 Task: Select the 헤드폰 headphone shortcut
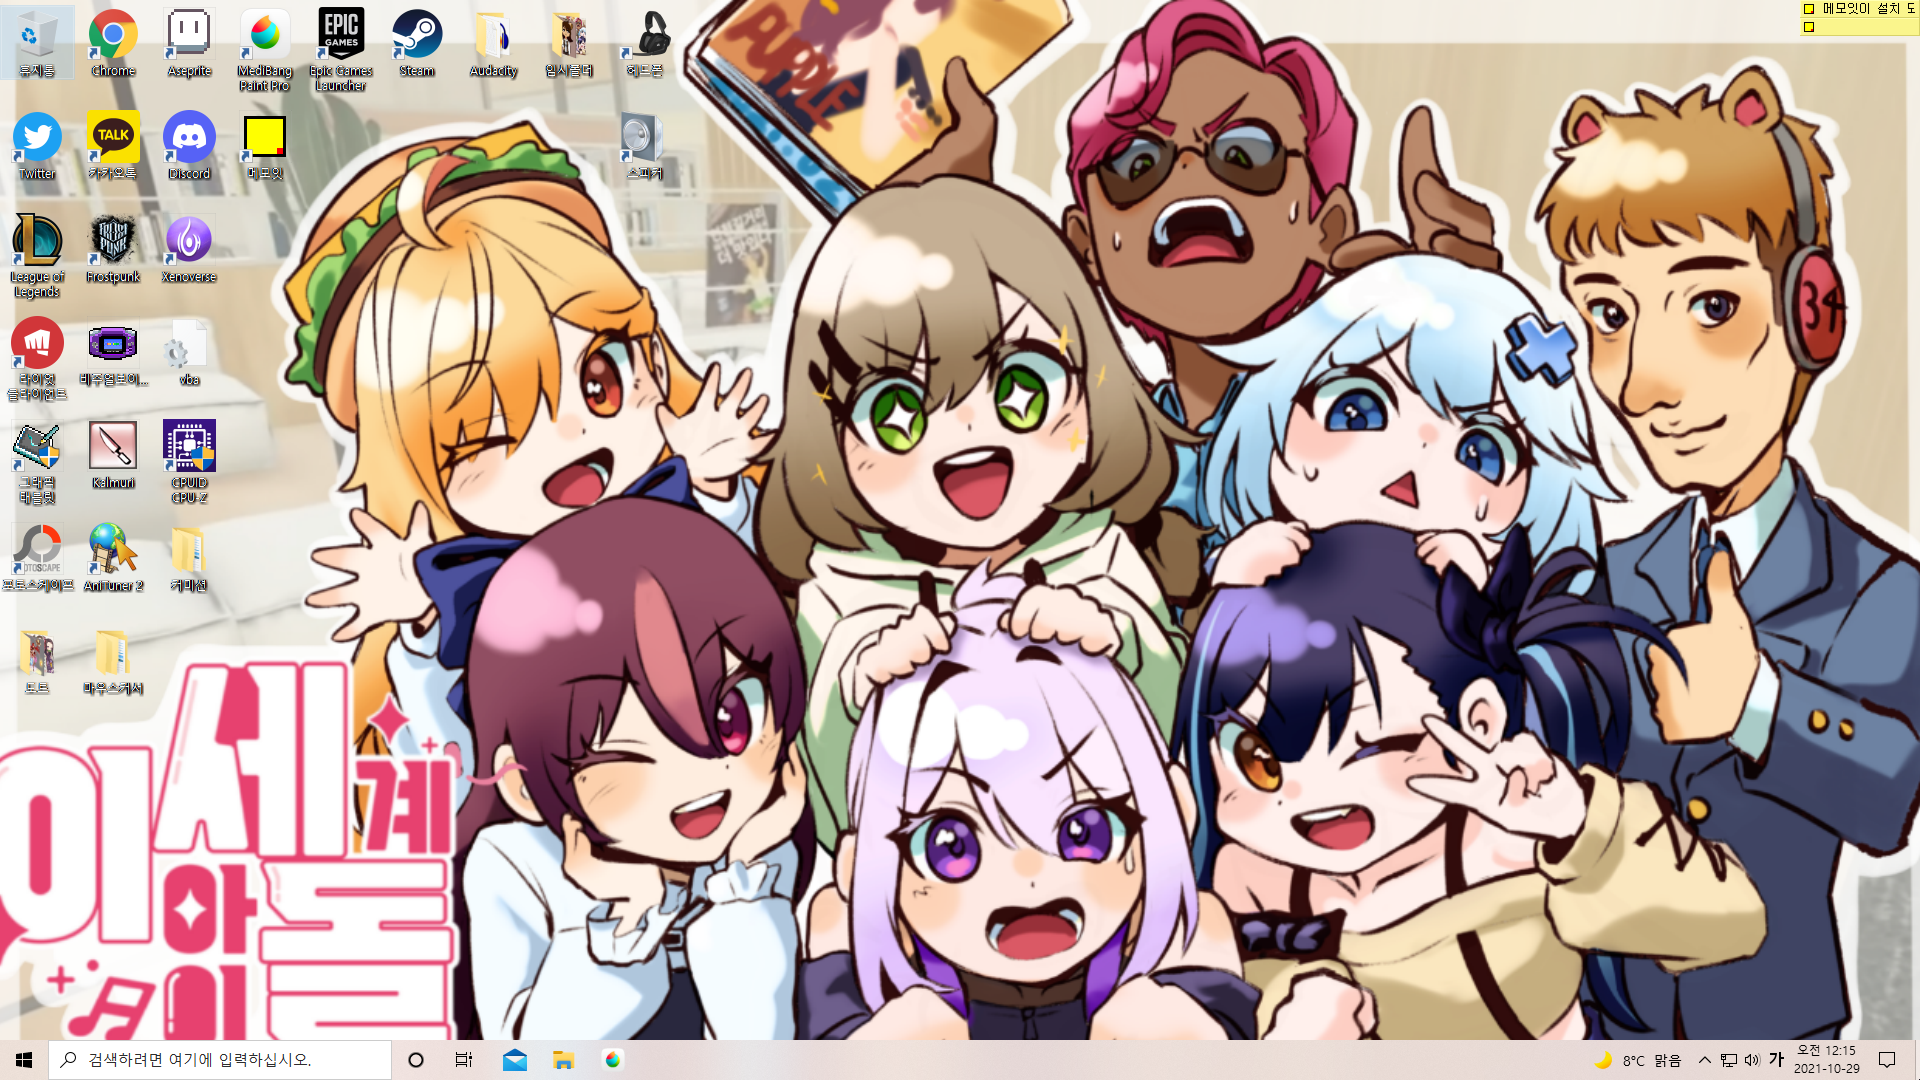pyautogui.click(x=645, y=43)
